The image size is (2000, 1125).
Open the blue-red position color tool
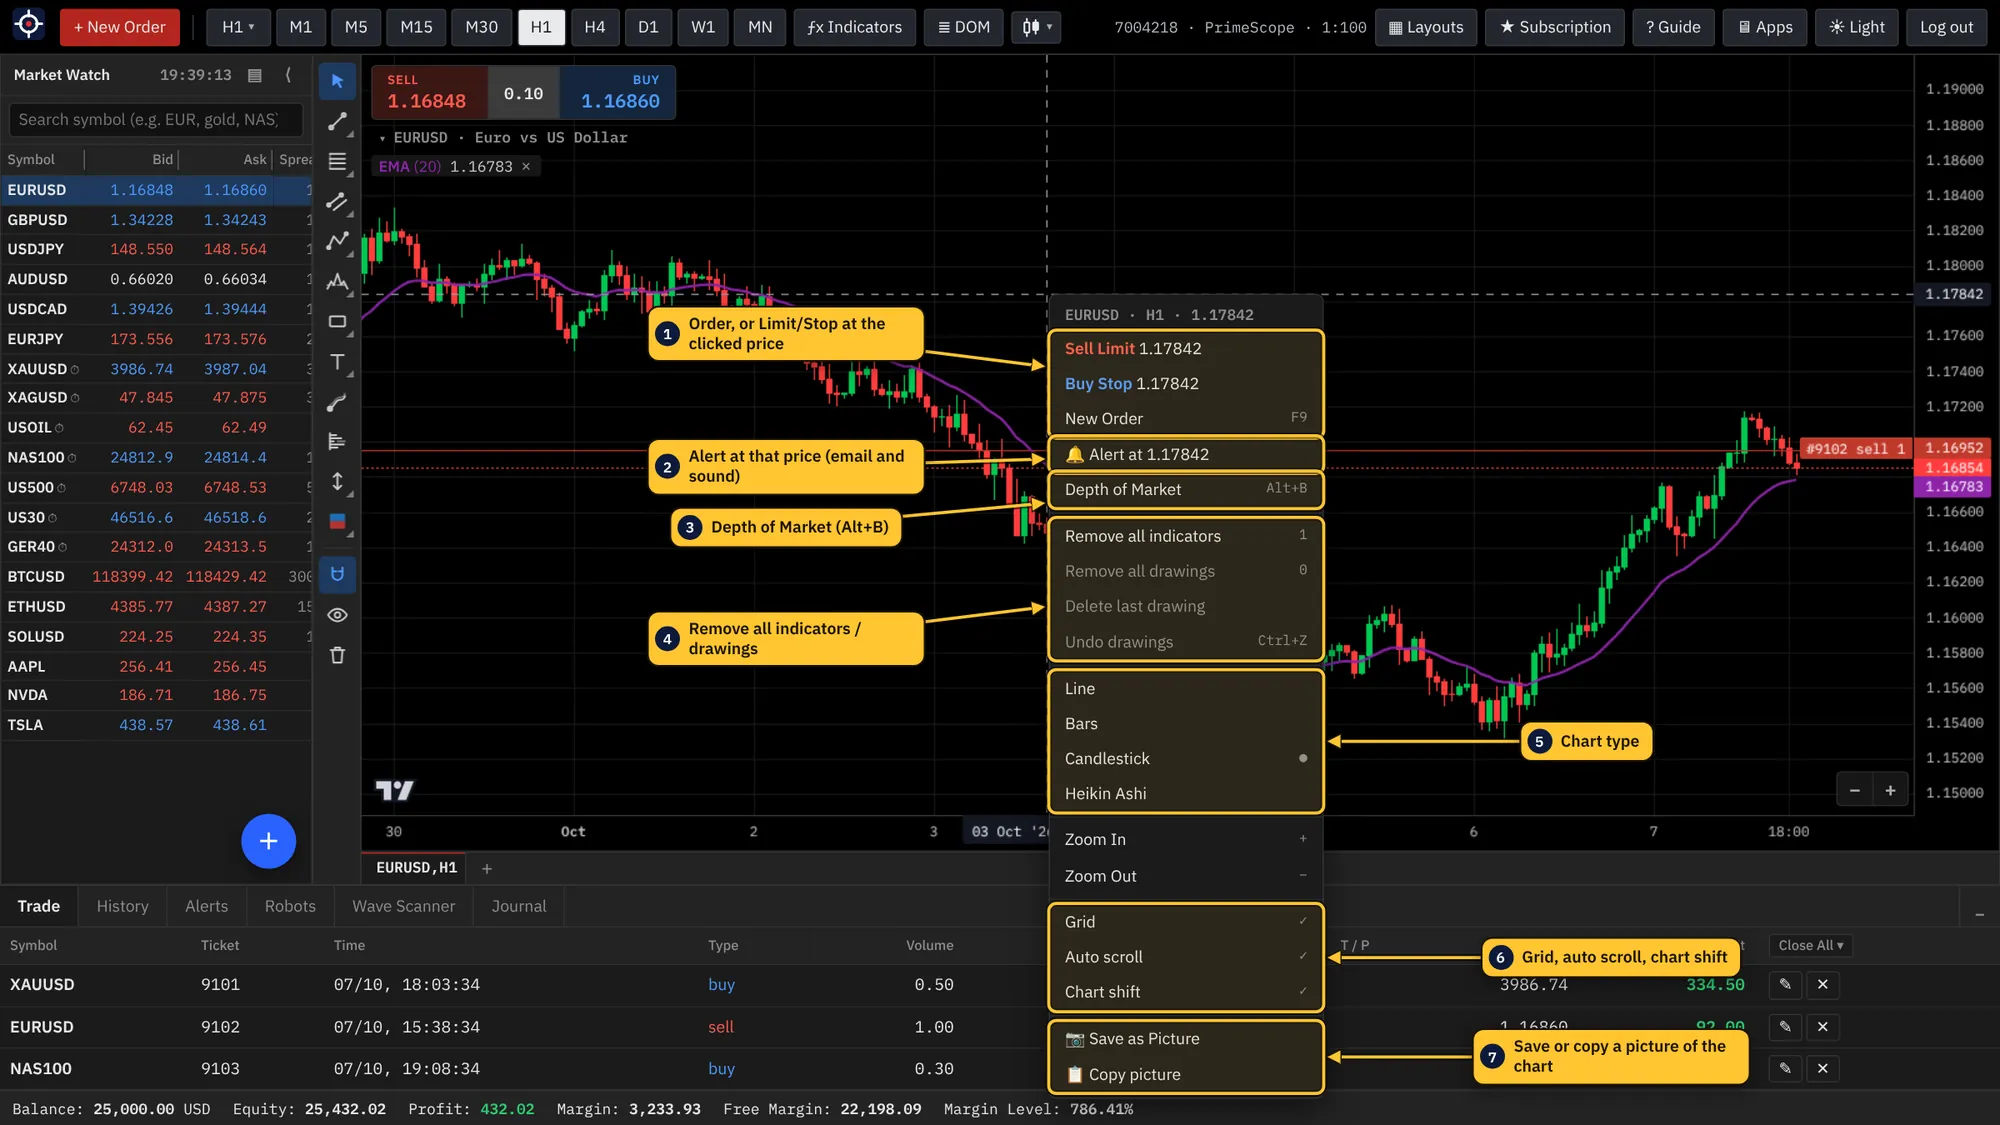pos(337,521)
